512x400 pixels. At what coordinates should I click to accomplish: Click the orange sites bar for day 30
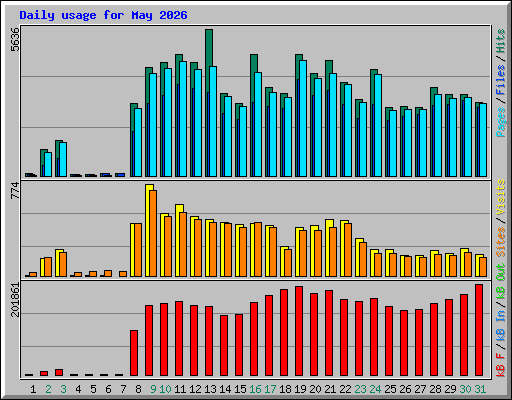click(x=468, y=264)
